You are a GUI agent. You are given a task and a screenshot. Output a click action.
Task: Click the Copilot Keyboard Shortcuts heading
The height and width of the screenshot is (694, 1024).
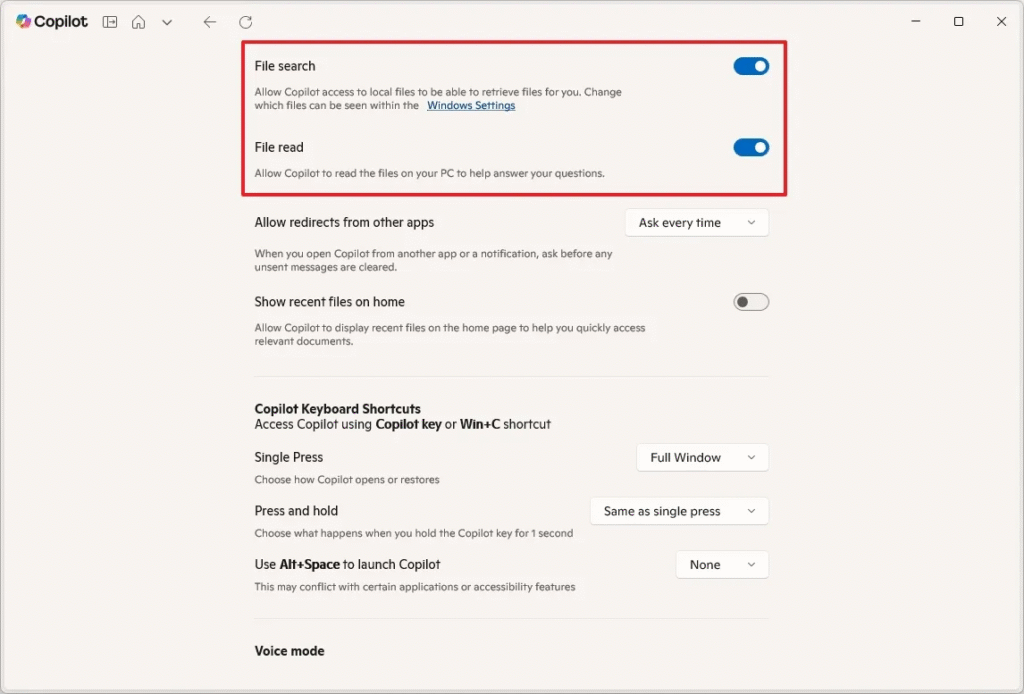click(337, 409)
